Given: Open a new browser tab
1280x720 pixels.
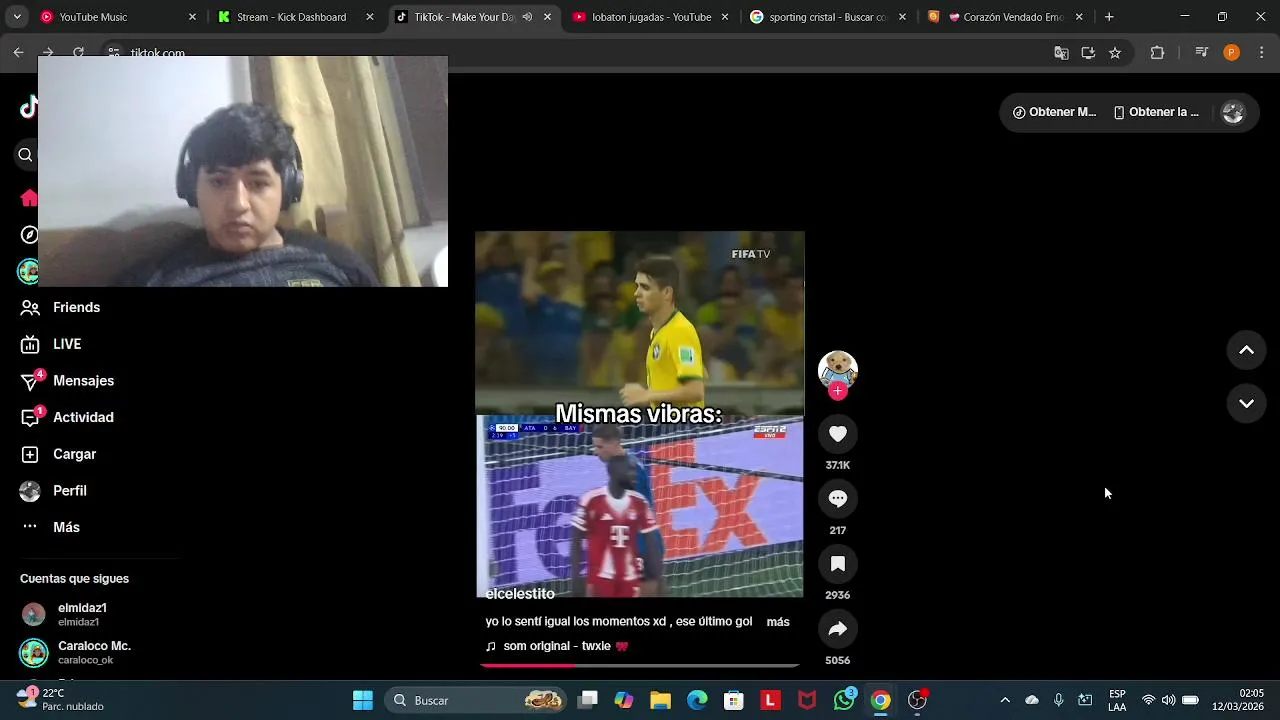Looking at the screenshot, I should 1108,17.
